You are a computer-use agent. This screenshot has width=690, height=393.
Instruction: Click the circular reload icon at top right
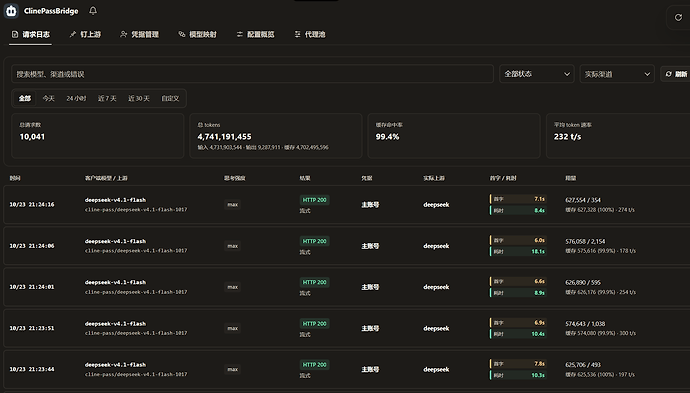tap(678, 18)
